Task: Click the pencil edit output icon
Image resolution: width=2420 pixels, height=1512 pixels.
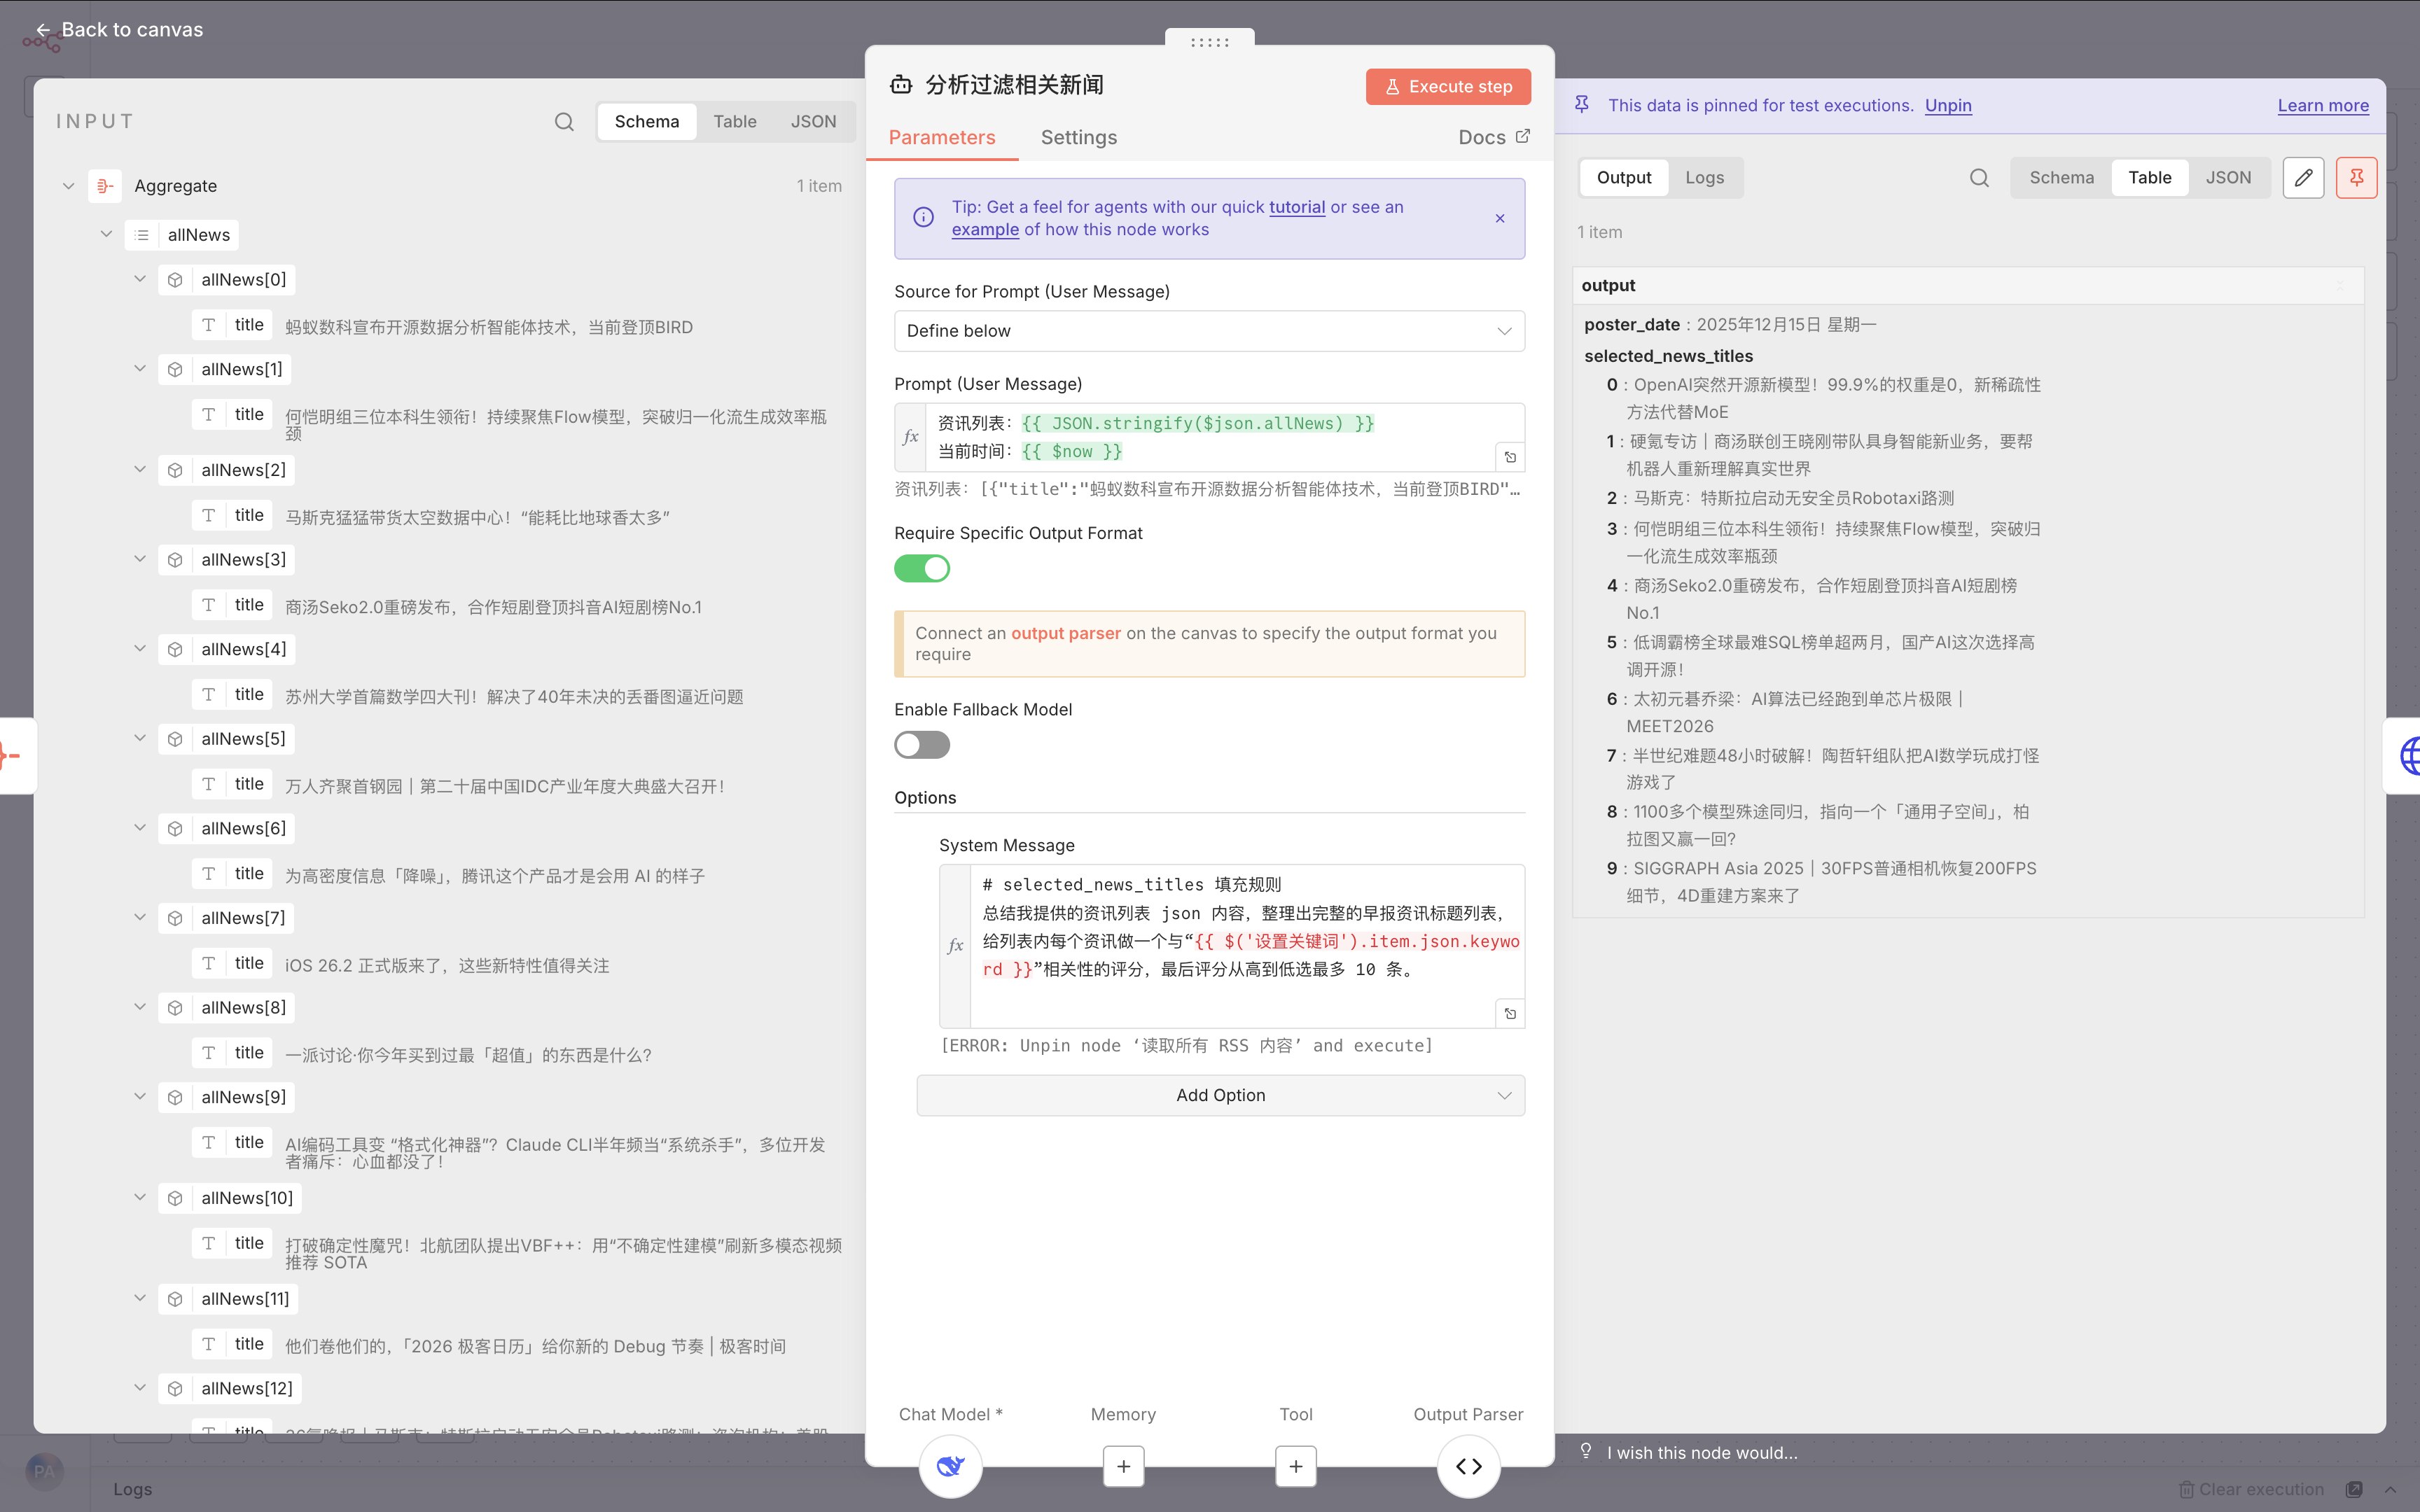Action: (2303, 178)
